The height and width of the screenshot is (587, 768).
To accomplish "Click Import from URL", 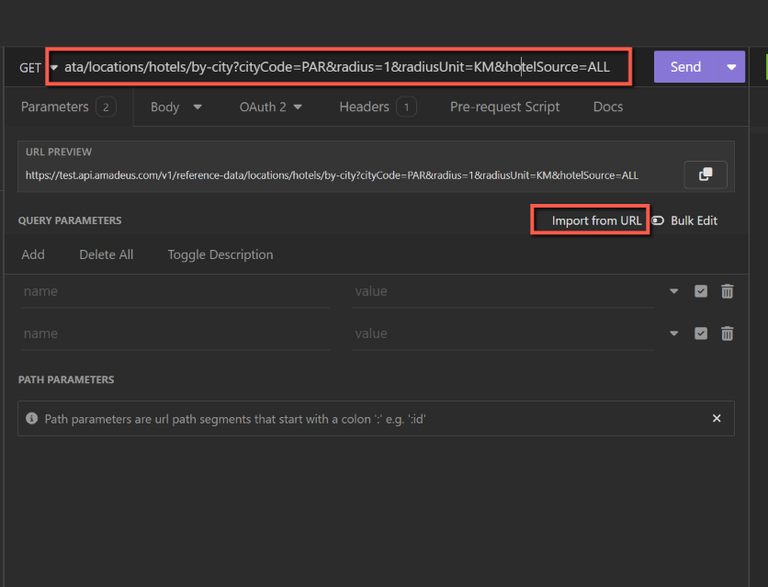I will [596, 220].
